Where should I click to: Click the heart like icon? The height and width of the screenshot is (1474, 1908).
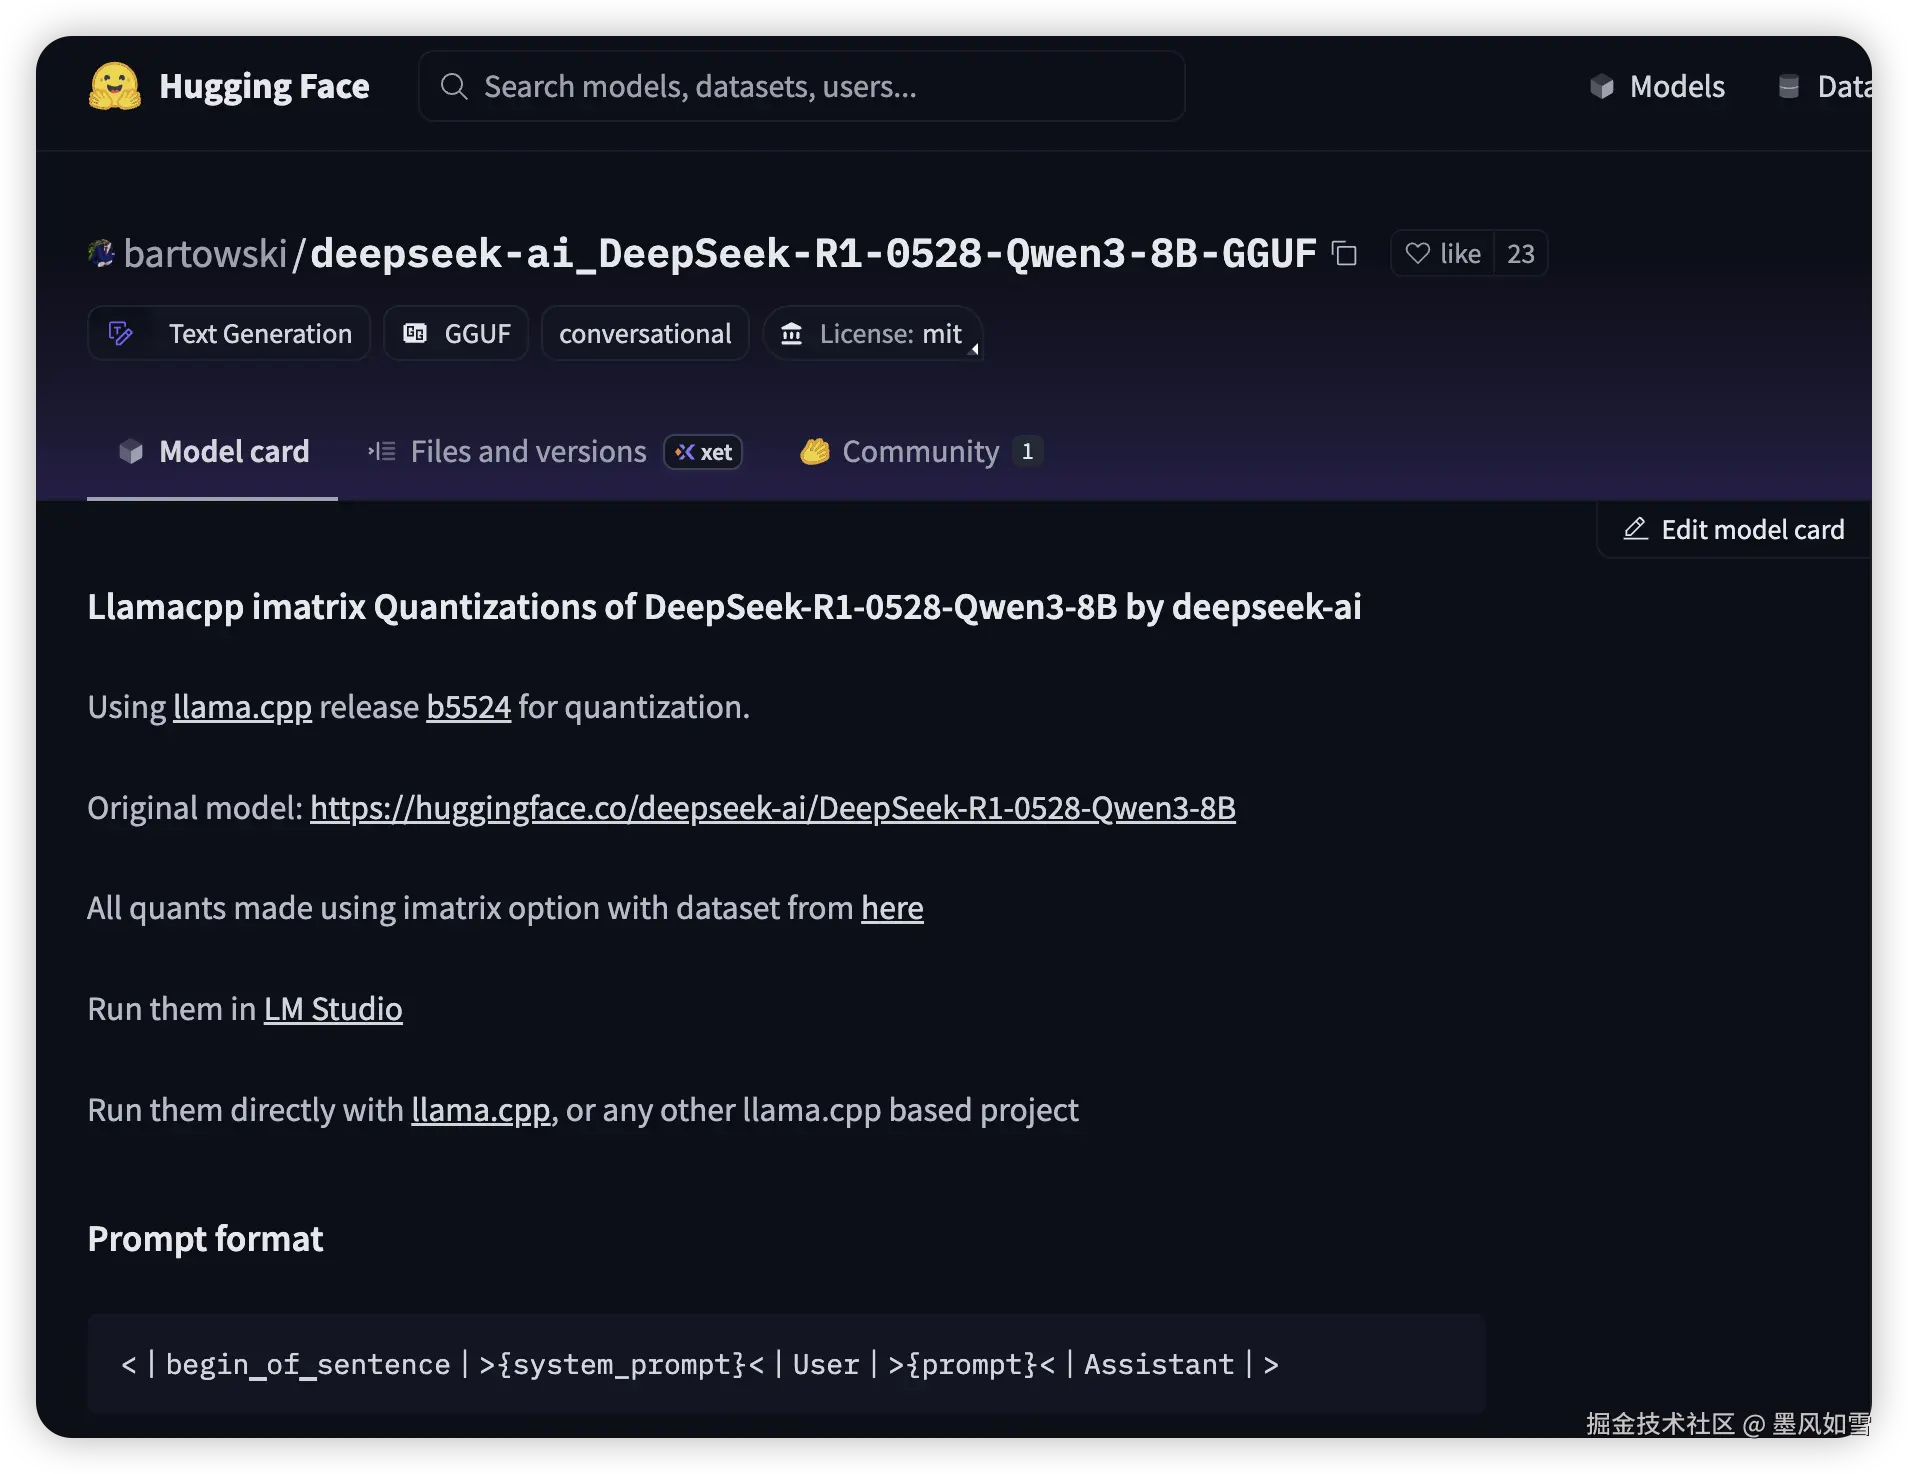1417,254
